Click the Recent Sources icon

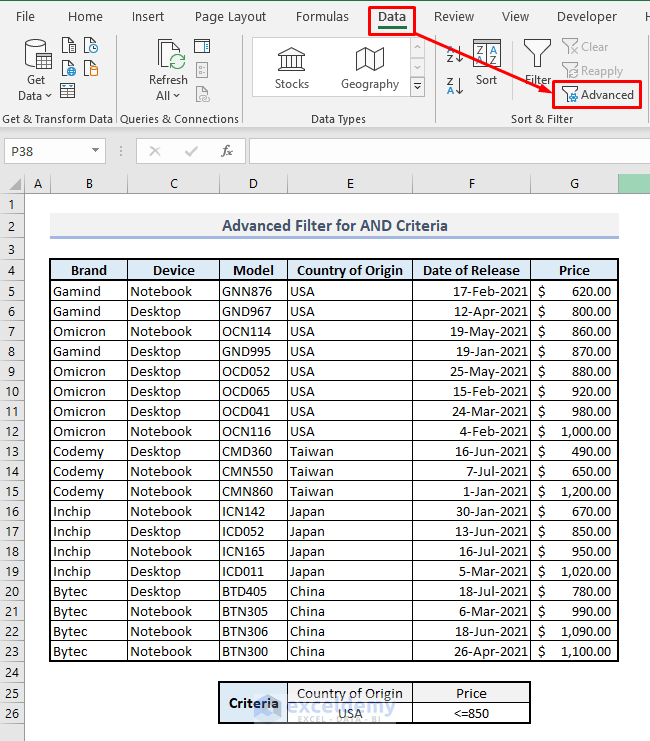pyautogui.click(x=91, y=46)
